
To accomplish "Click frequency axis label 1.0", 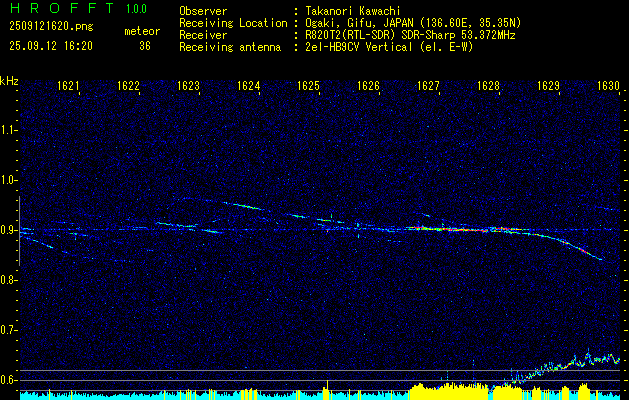I will click(x=9, y=180).
